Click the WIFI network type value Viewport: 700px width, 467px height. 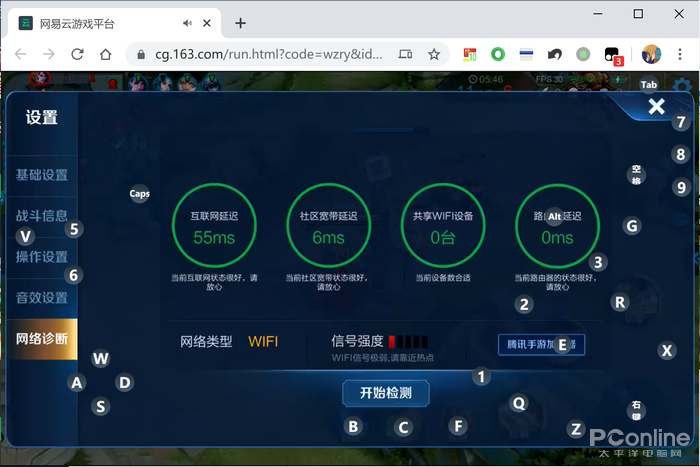pyautogui.click(x=263, y=342)
